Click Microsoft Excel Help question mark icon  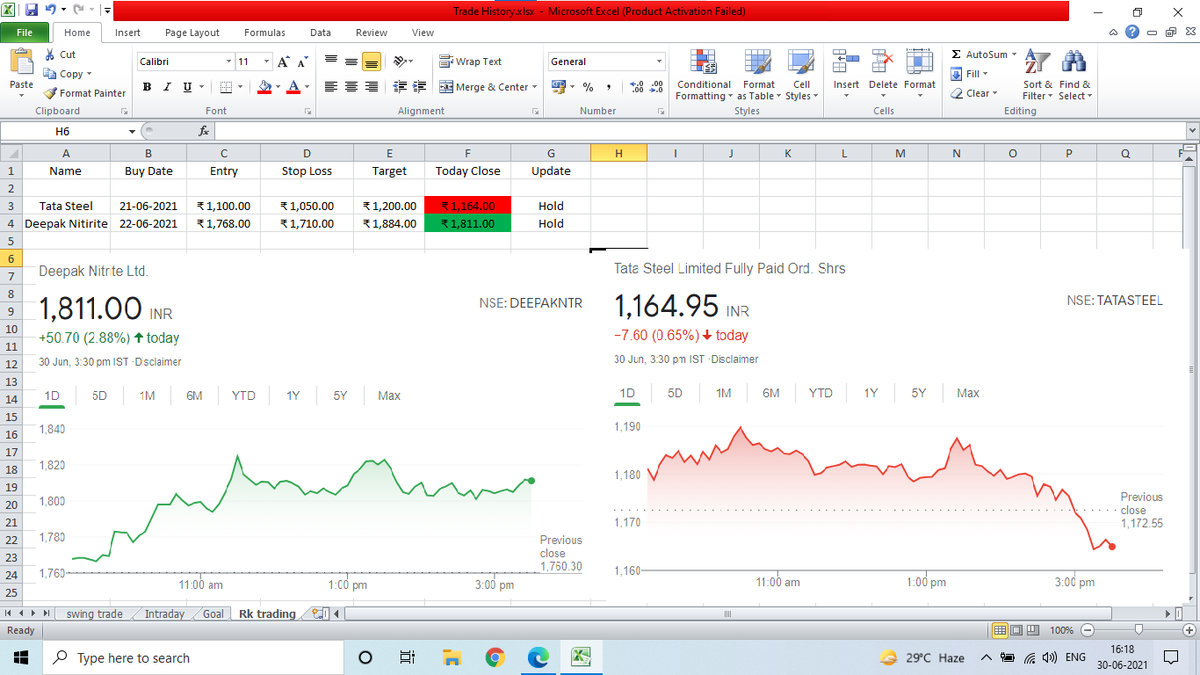[x=1132, y=32]
